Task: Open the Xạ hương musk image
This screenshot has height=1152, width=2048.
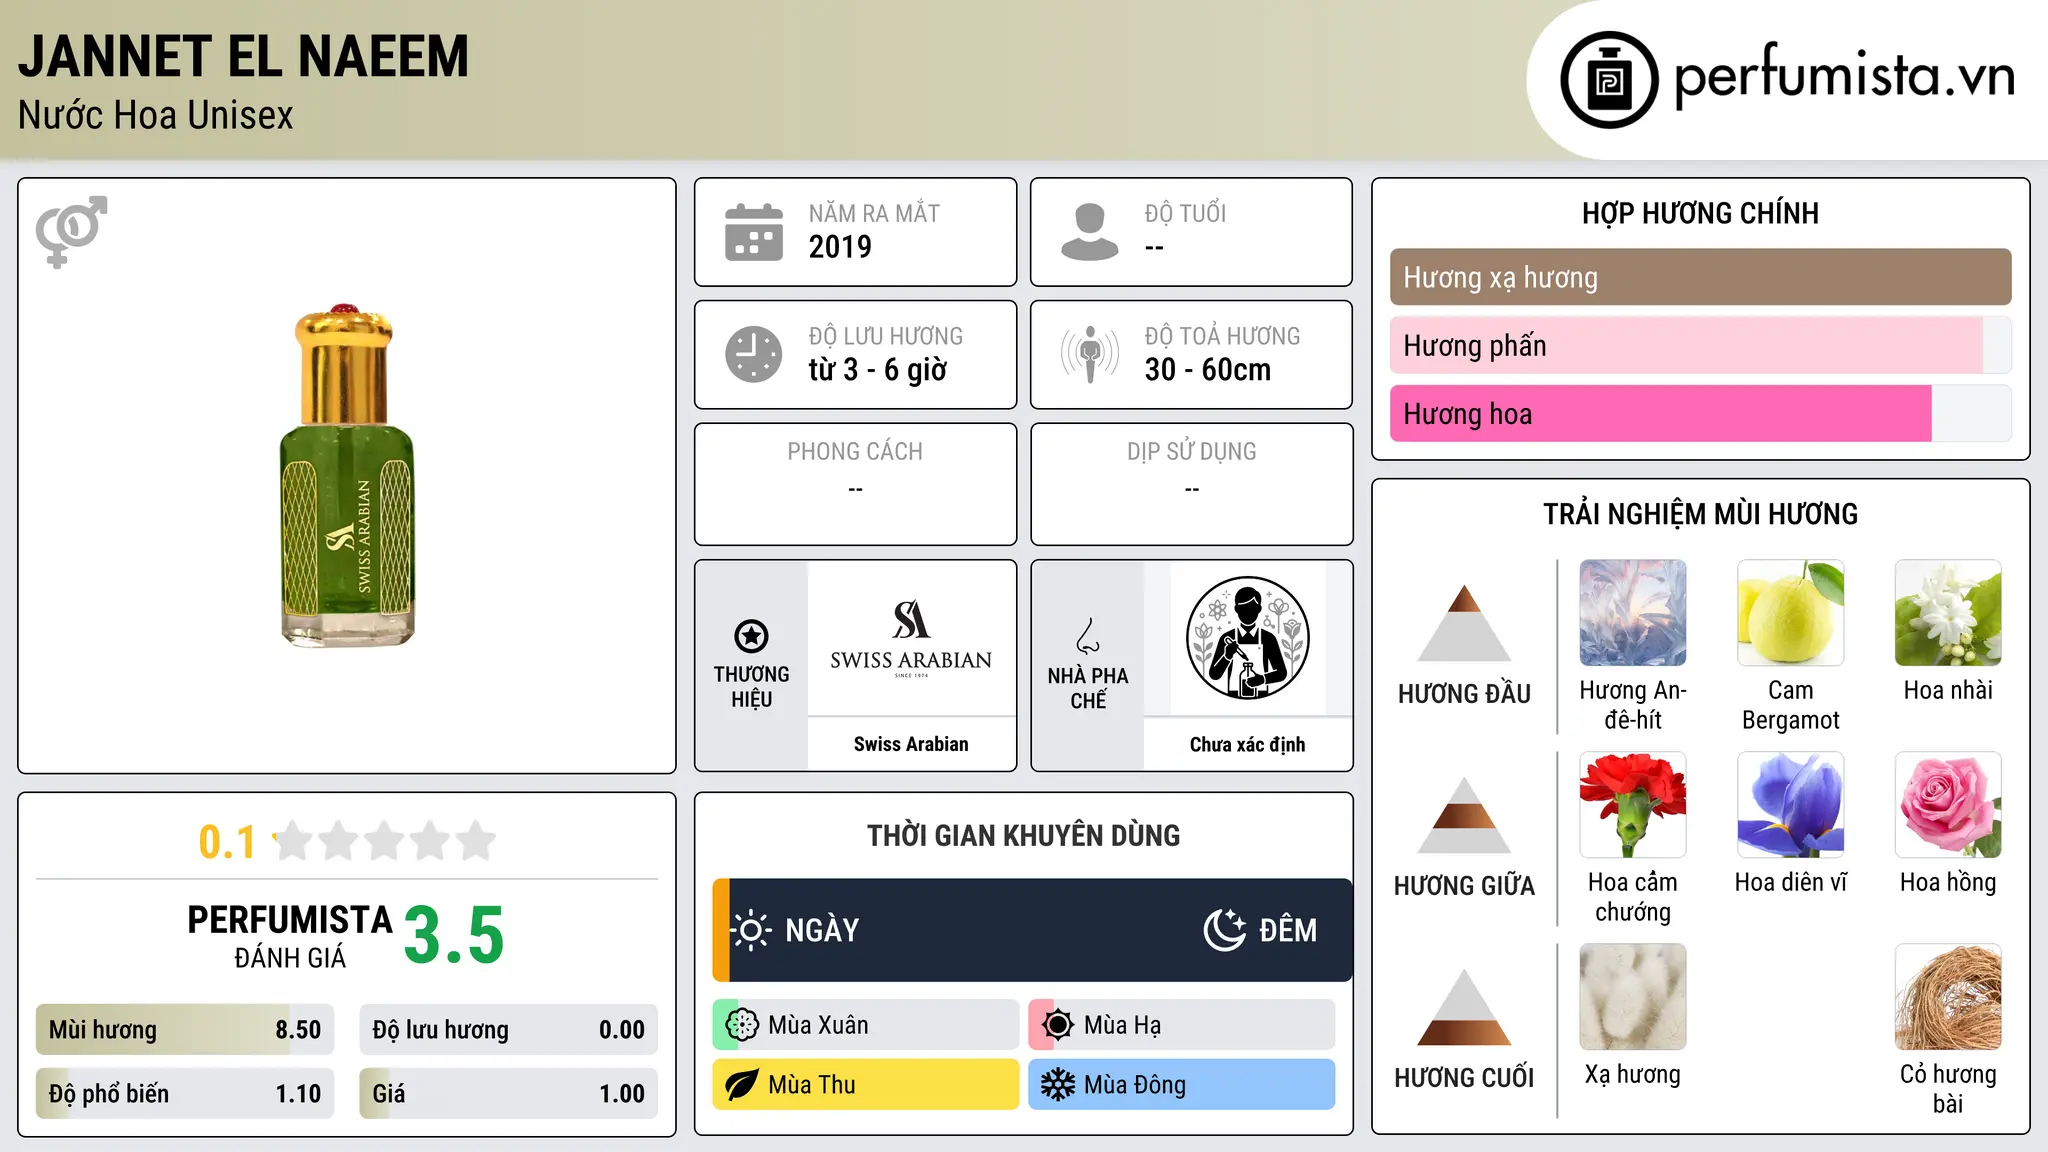Action: pos(1633,997)
